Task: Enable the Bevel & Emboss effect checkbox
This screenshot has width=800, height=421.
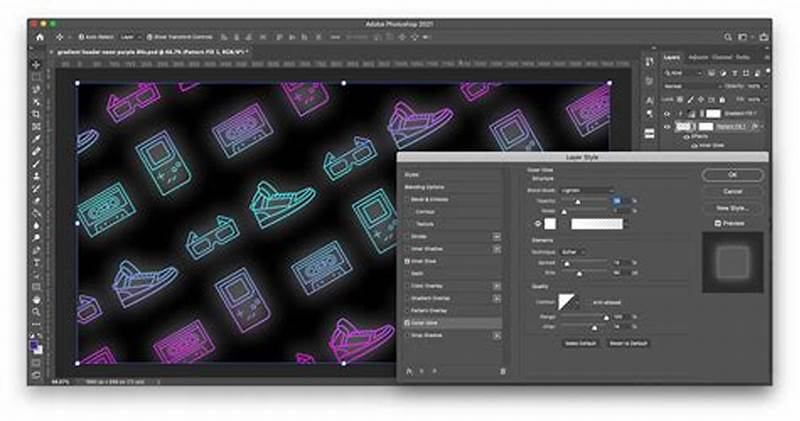Action: click(x=407, y=200)
